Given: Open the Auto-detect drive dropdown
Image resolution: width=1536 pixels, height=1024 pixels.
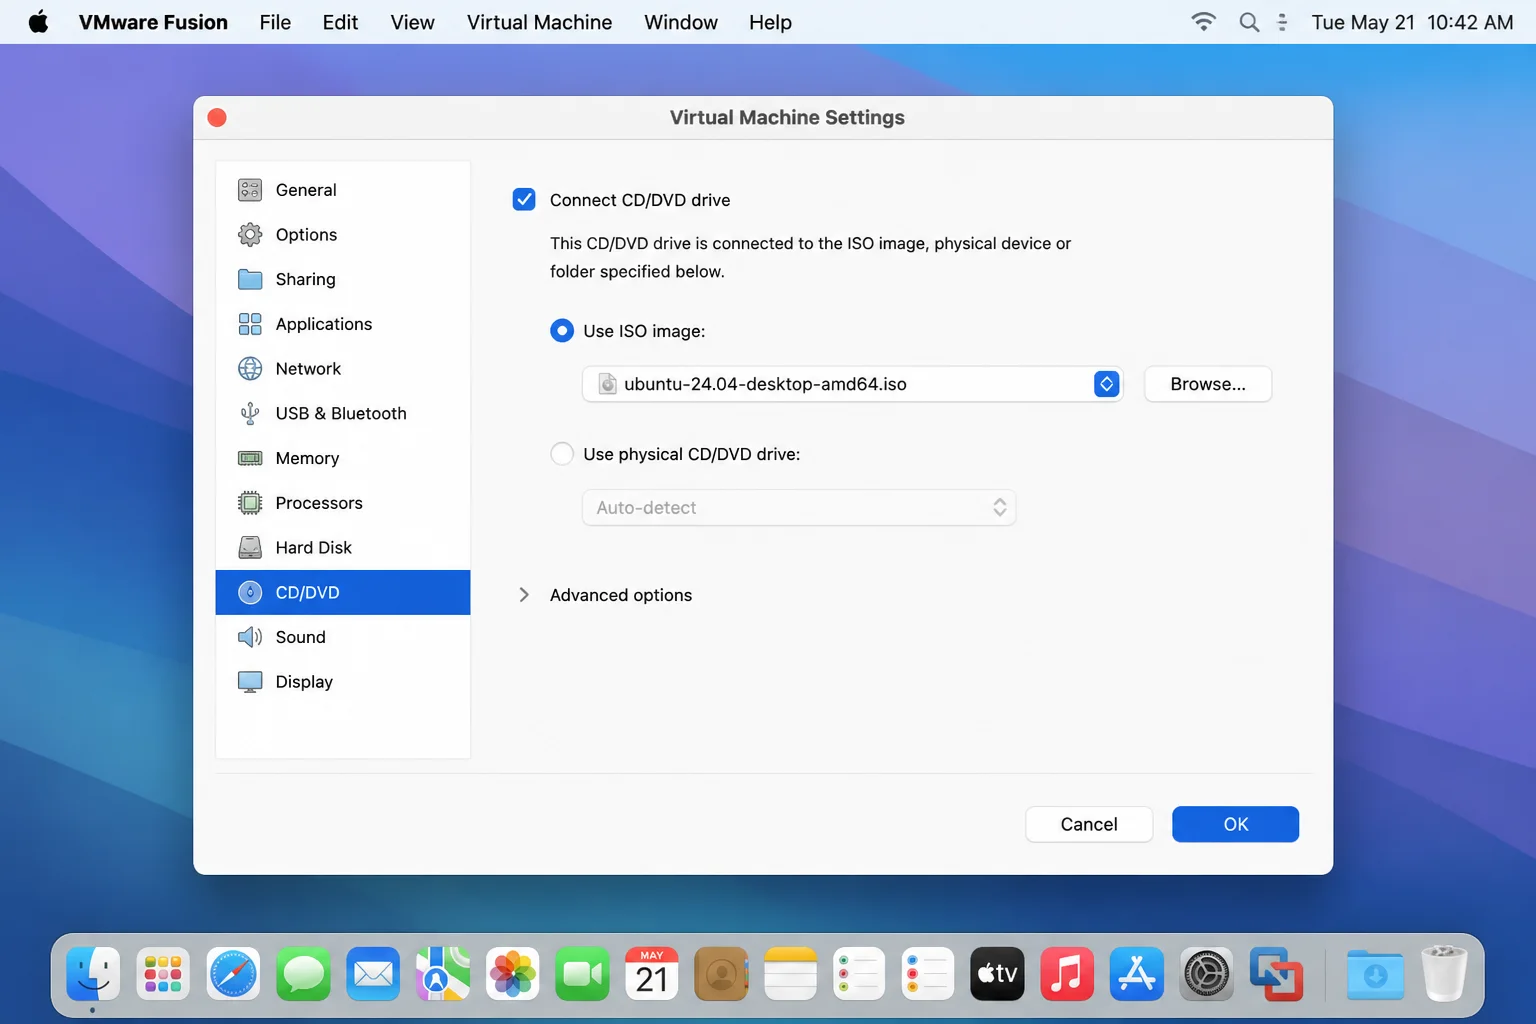Looking at the screenshot, I should point(799,508).
